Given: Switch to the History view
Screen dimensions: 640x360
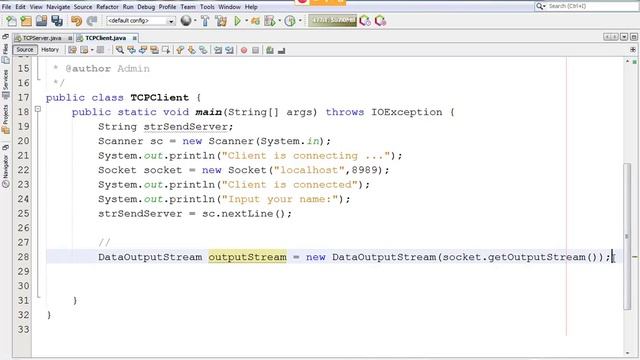Looking at the screenshot, I should (50, 50).
